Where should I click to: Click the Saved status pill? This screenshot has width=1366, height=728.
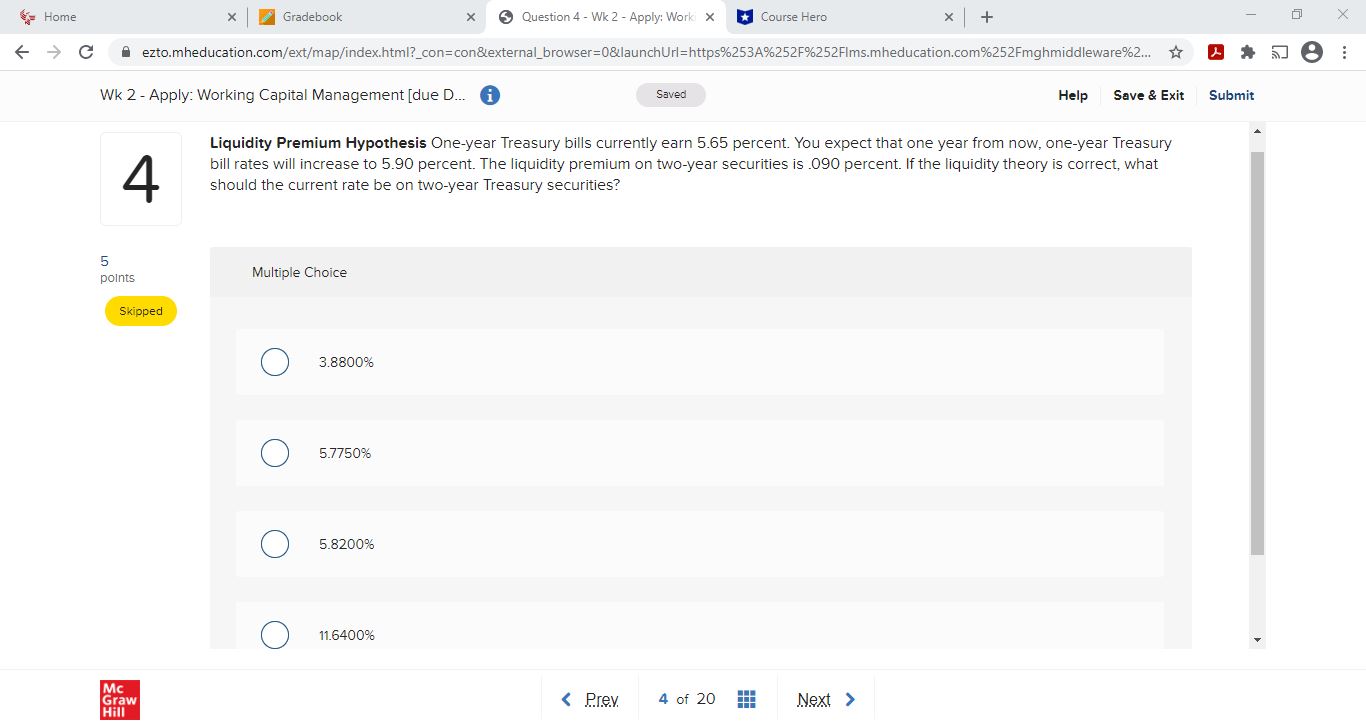click(x=671, y=95)
